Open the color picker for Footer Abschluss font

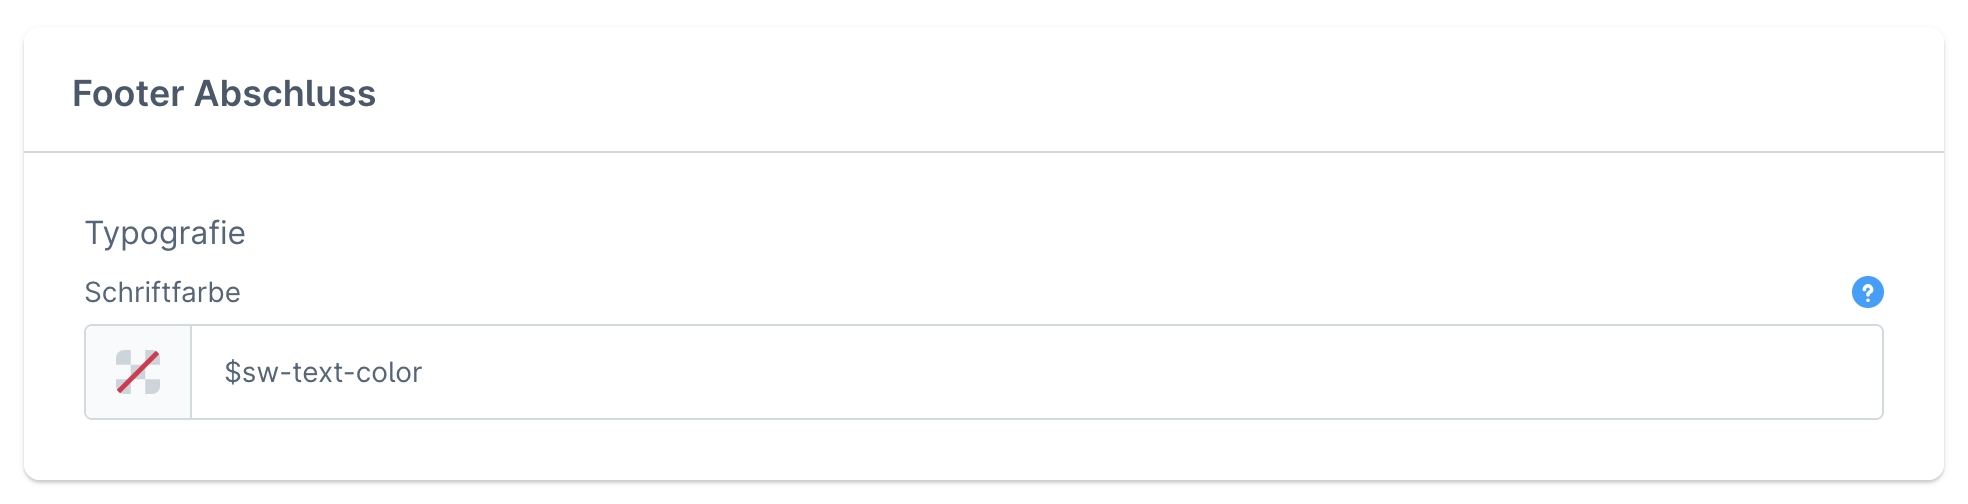(x=138, y=372)
